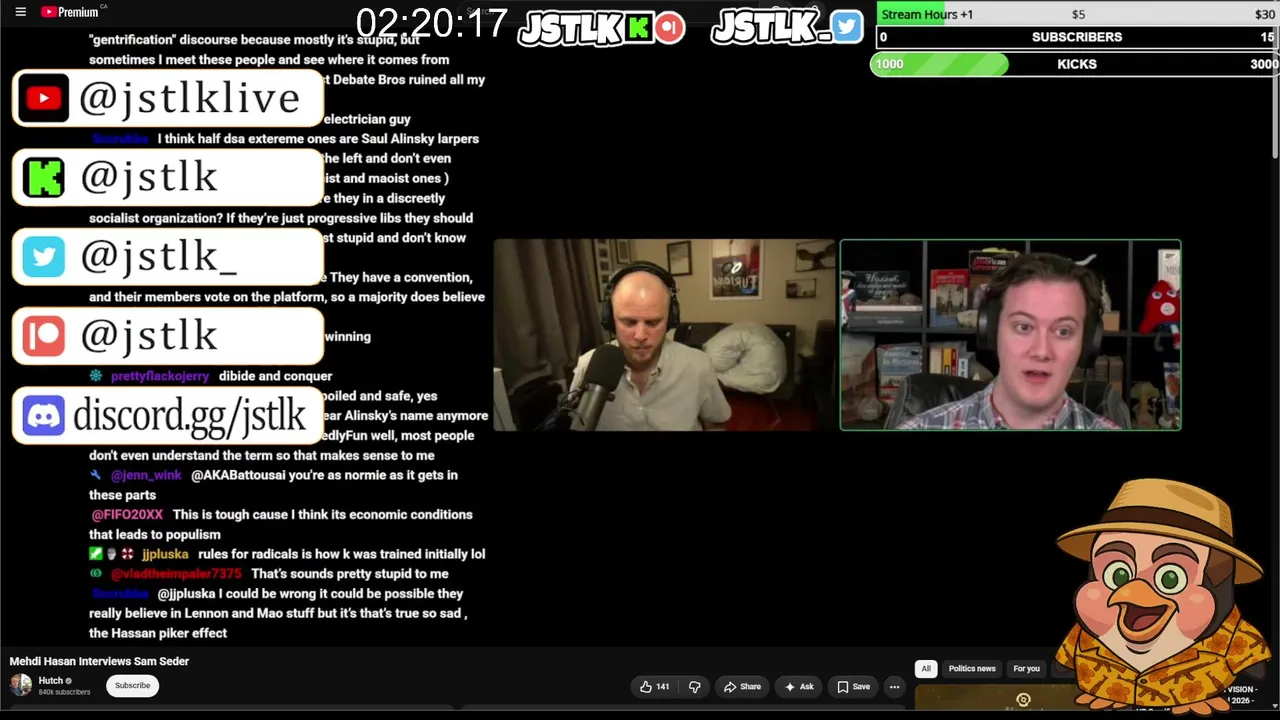Click the bald host's webcam feed

664,335
